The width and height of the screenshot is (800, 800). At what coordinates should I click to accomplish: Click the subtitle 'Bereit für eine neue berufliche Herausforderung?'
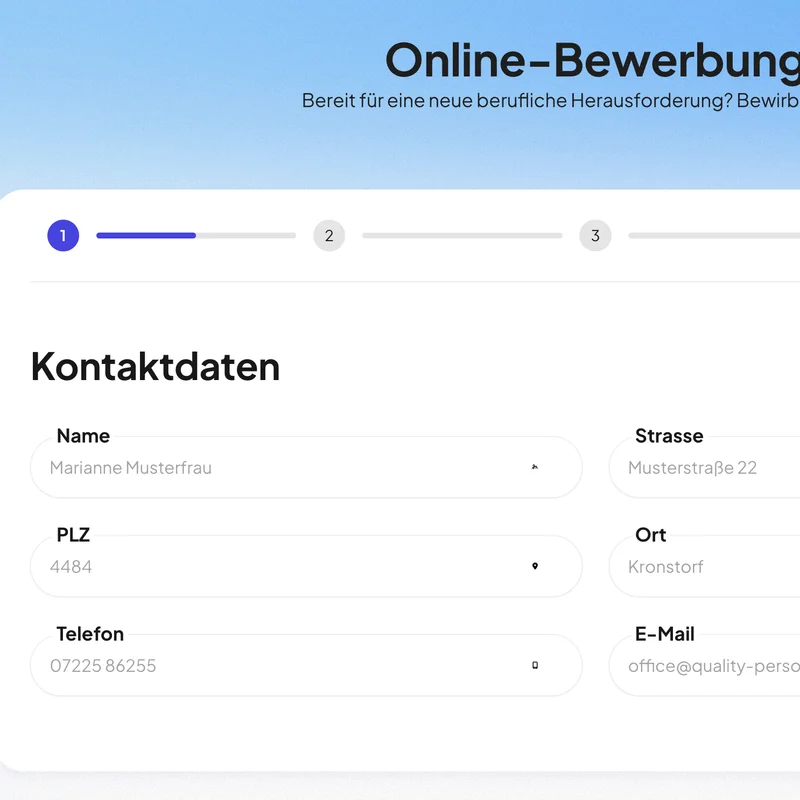(x=517, y=101)
